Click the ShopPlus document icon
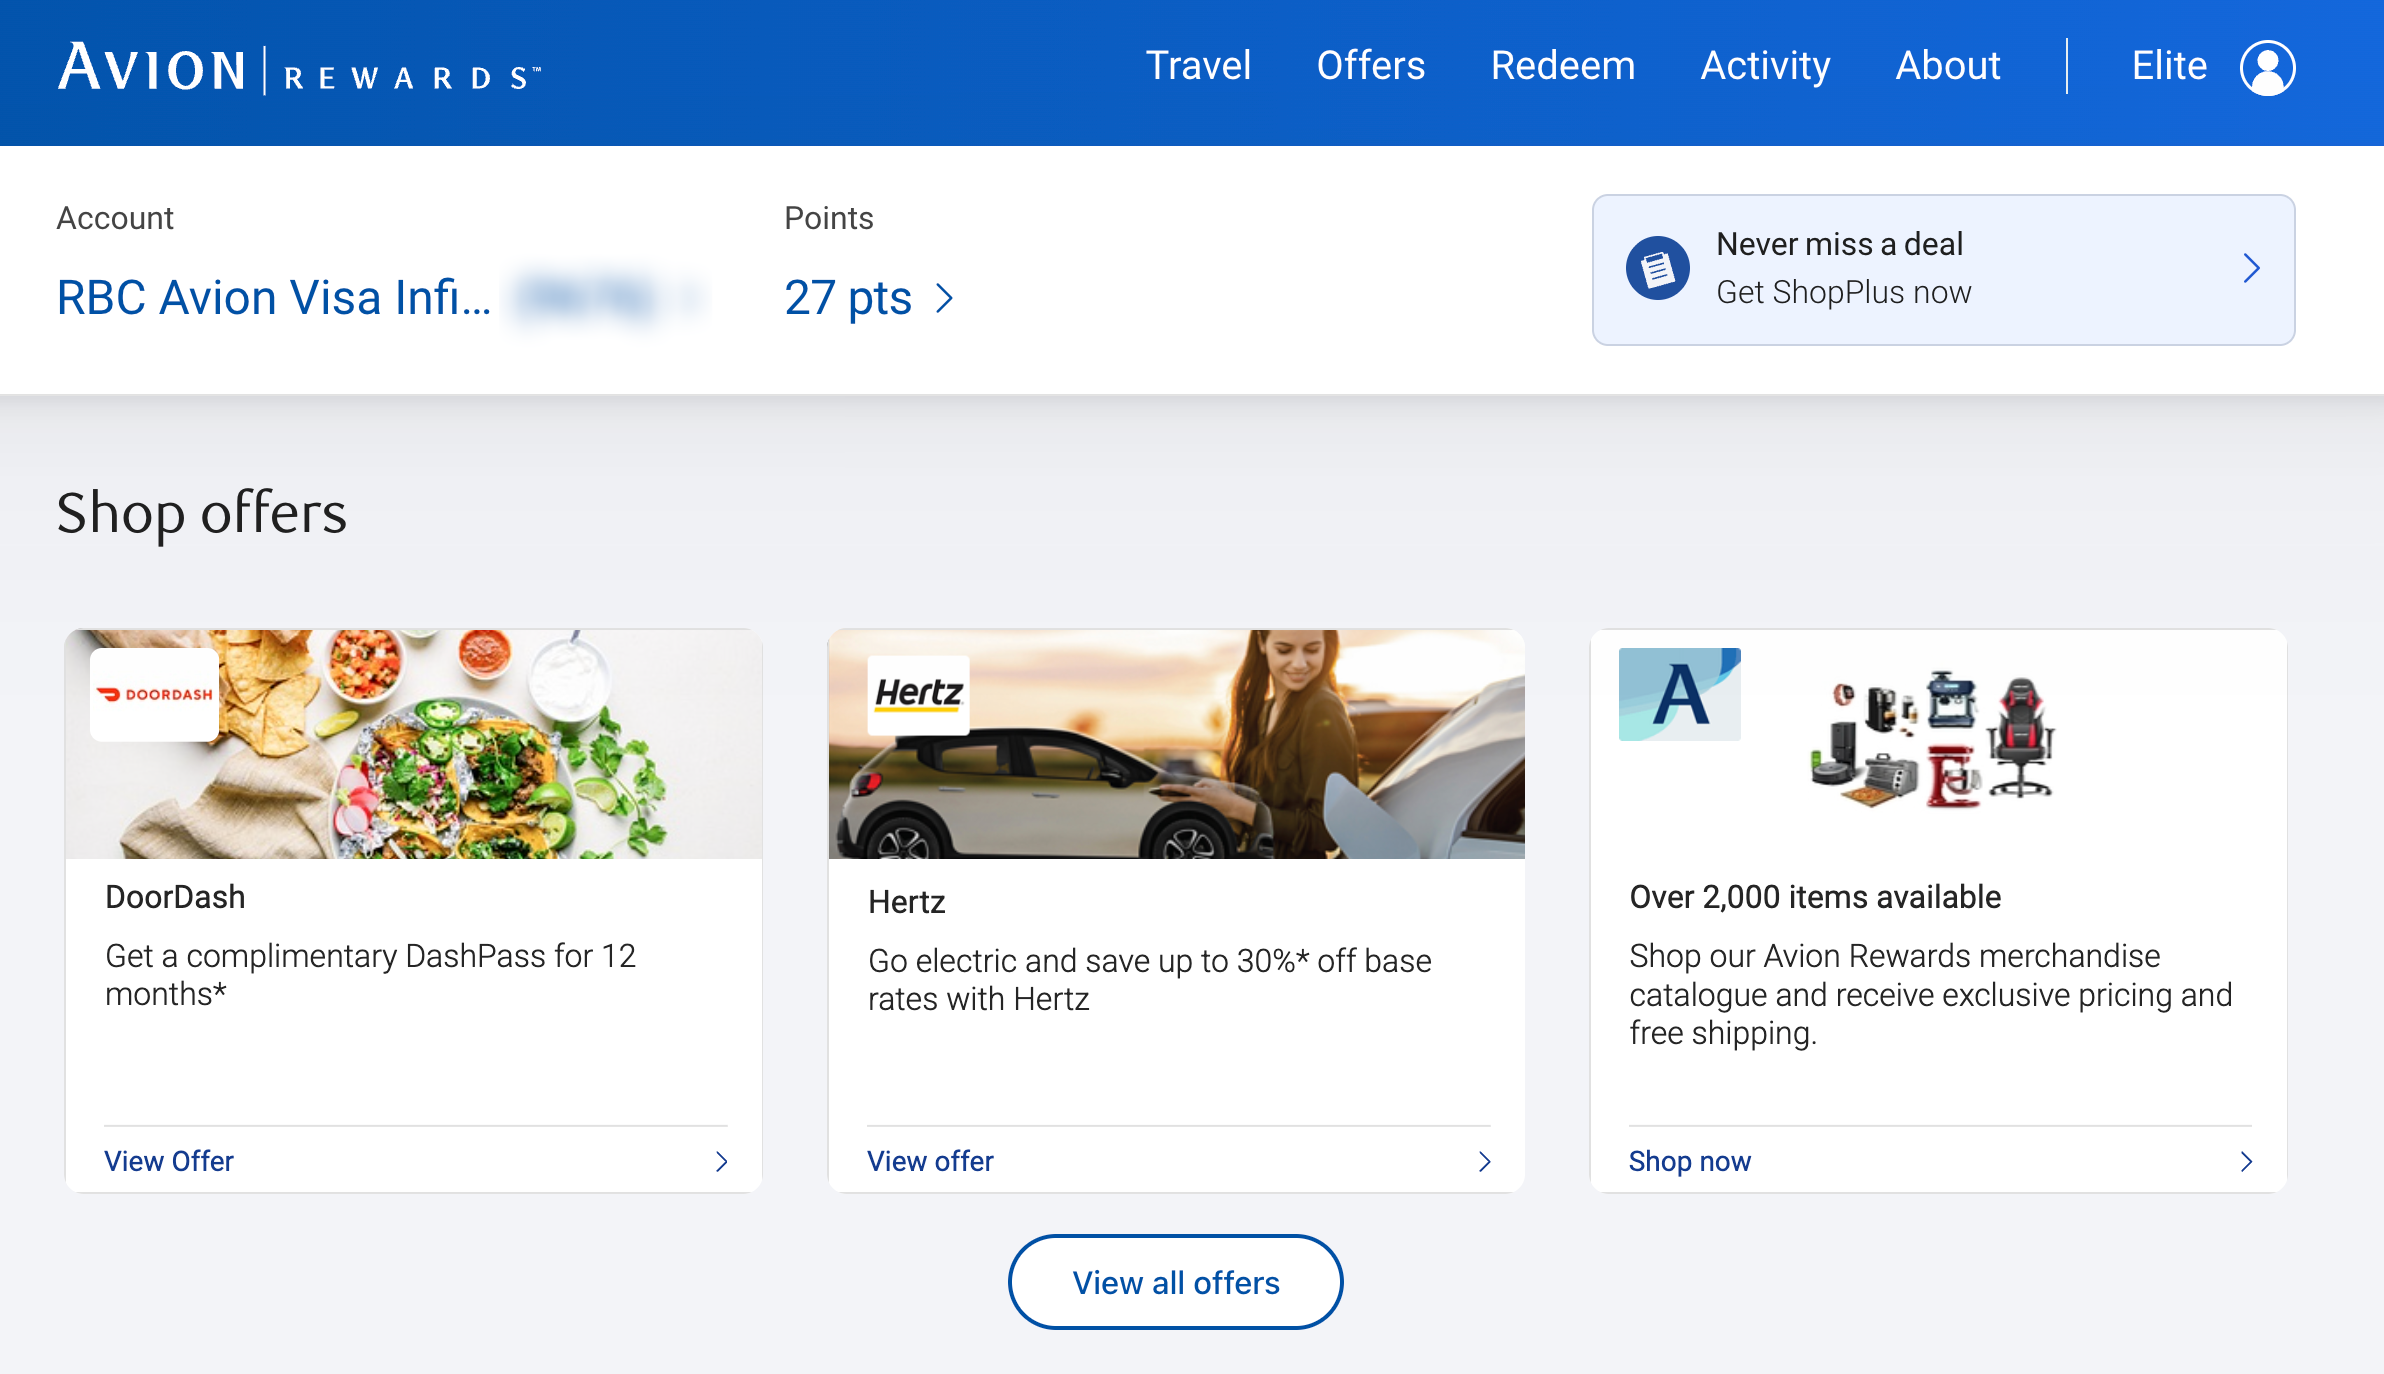This screenshot has width=2384, height=1374. (1657, 268)
